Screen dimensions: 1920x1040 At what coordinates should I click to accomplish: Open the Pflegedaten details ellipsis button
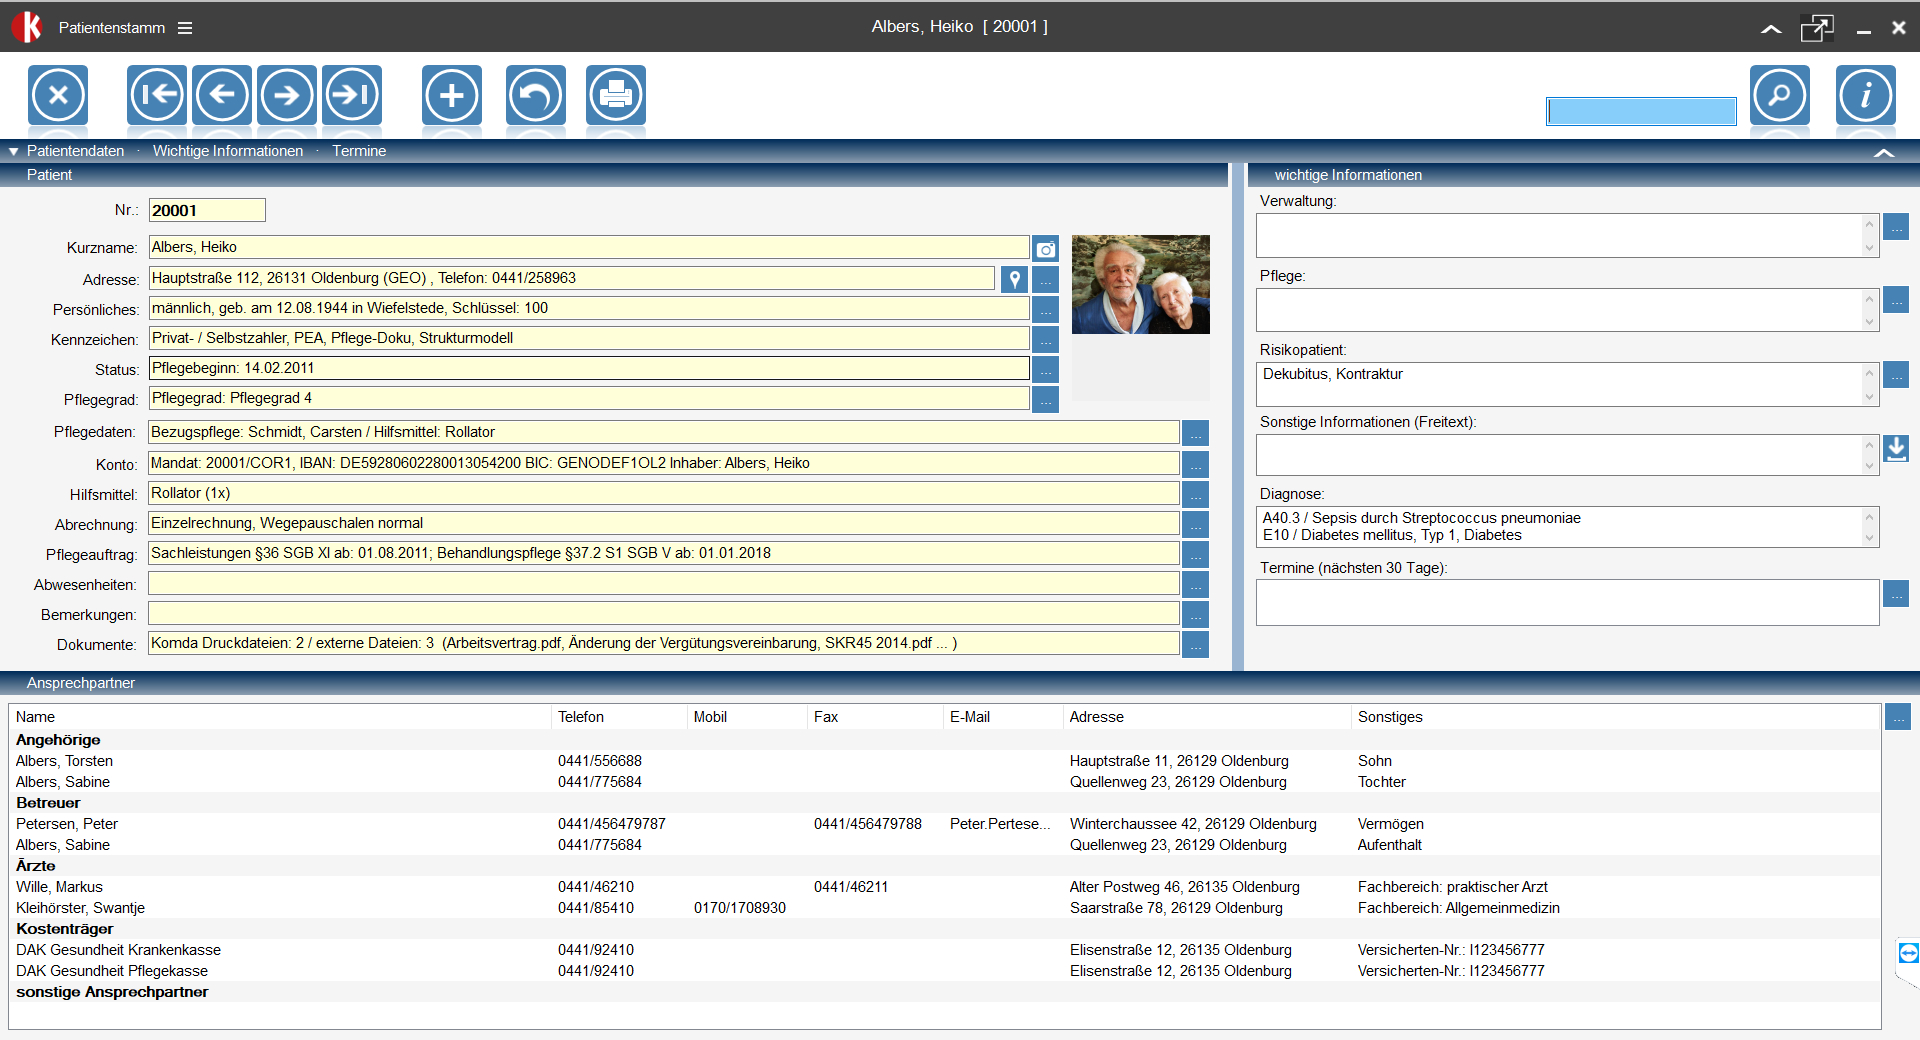pyautogui.click(x=1196, y=433)
